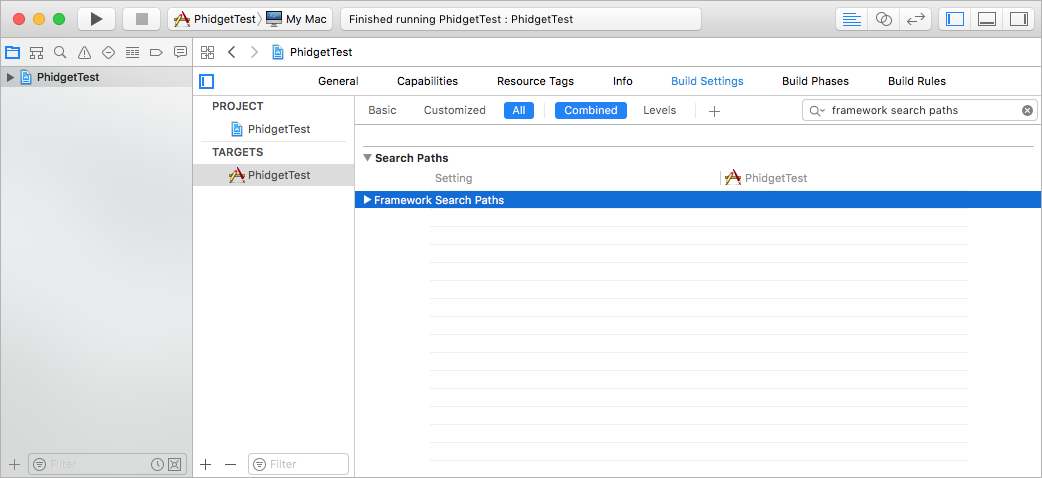The width and height of the screenshot is (1042, 478).
Task: Click the build settings search field
Action: (x=920, y=110)
